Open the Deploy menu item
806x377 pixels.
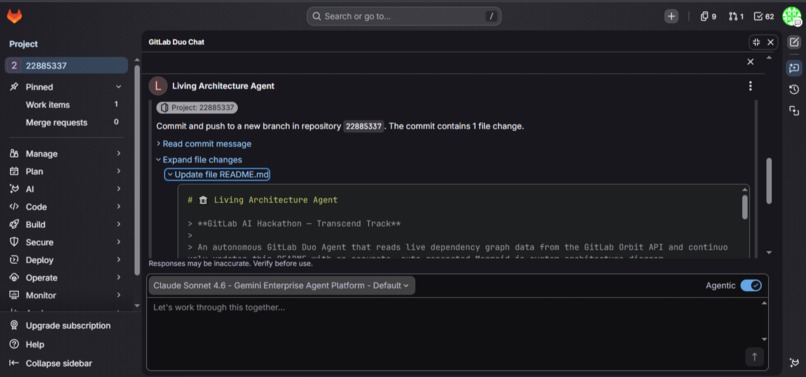66,260
